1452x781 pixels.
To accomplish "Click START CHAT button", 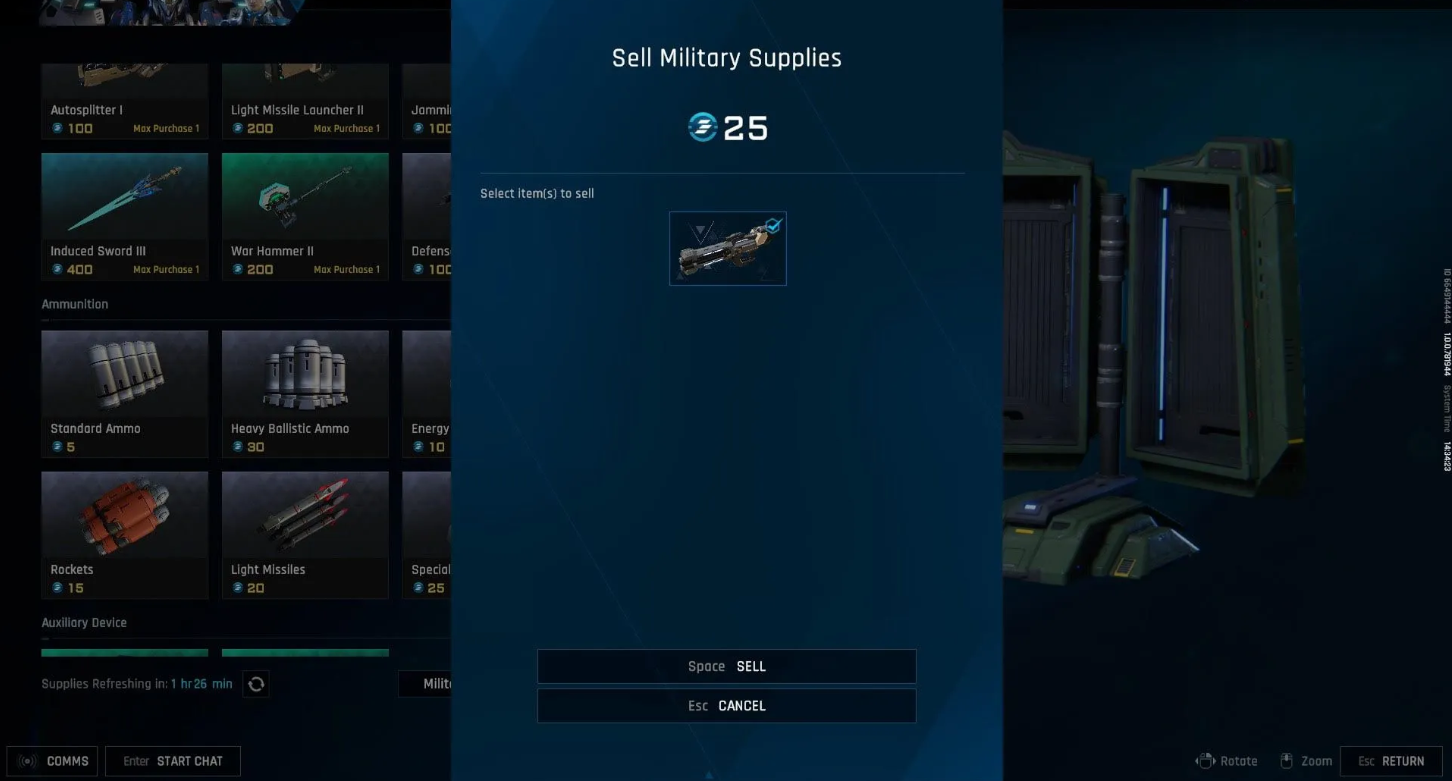I will 173,761.
